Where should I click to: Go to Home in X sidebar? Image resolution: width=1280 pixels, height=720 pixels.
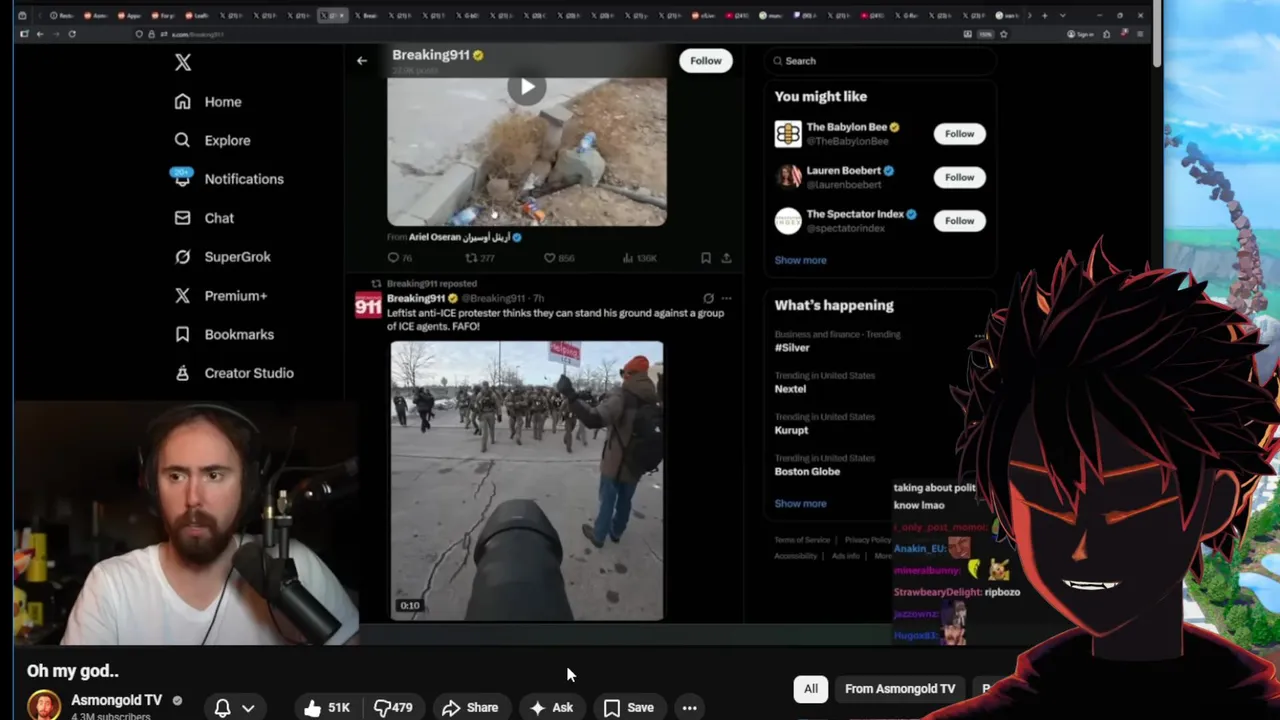coord(208,102)
